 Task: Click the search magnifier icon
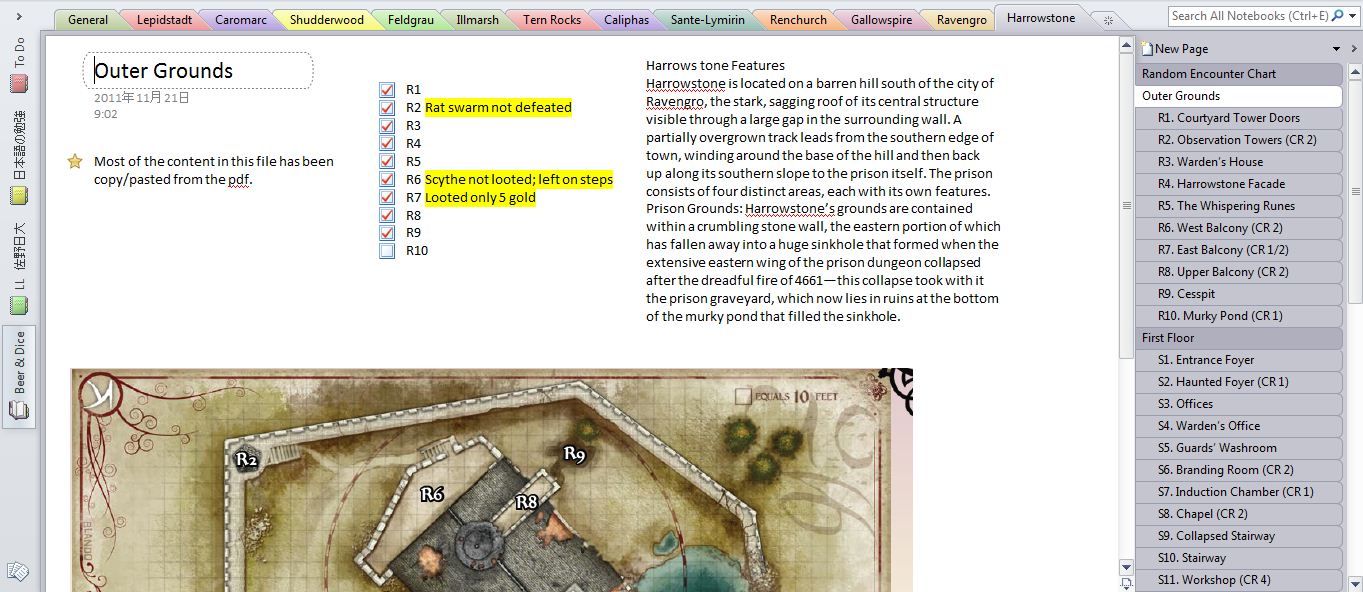click(1340, 16)
